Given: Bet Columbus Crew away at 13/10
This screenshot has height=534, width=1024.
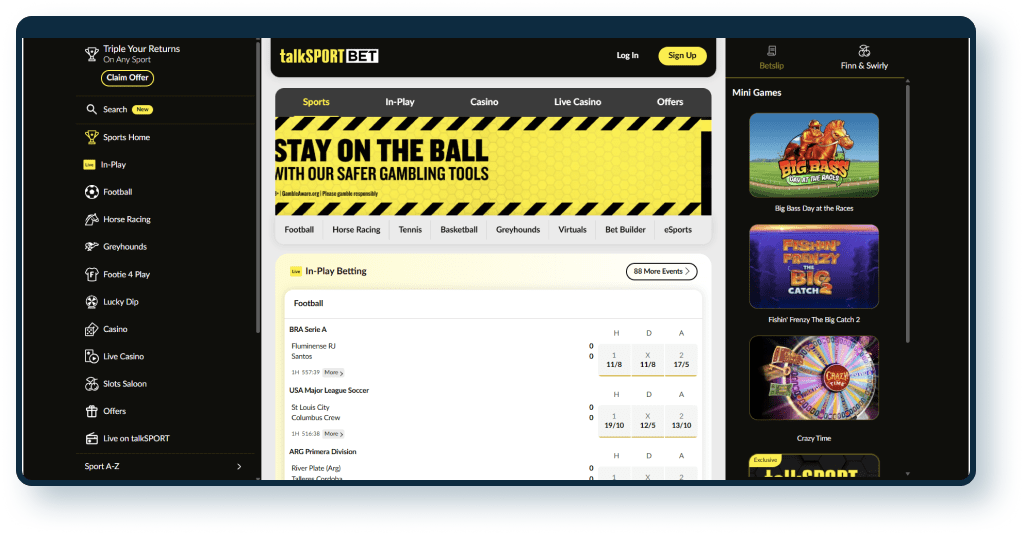Looking at the screenshot, I should tap(681, 421).
